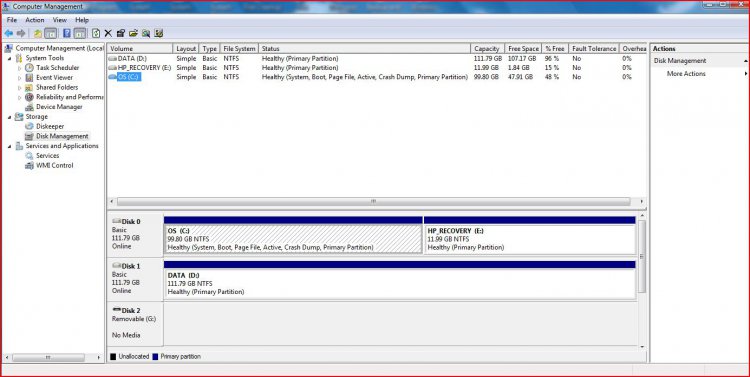Click the Explore magnifier toolbar icon

click(146, 33)
